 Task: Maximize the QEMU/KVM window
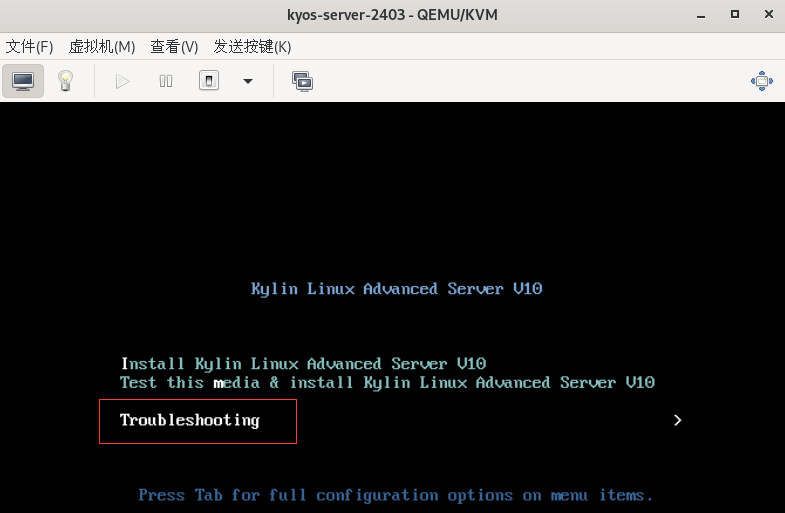[734, 15]
